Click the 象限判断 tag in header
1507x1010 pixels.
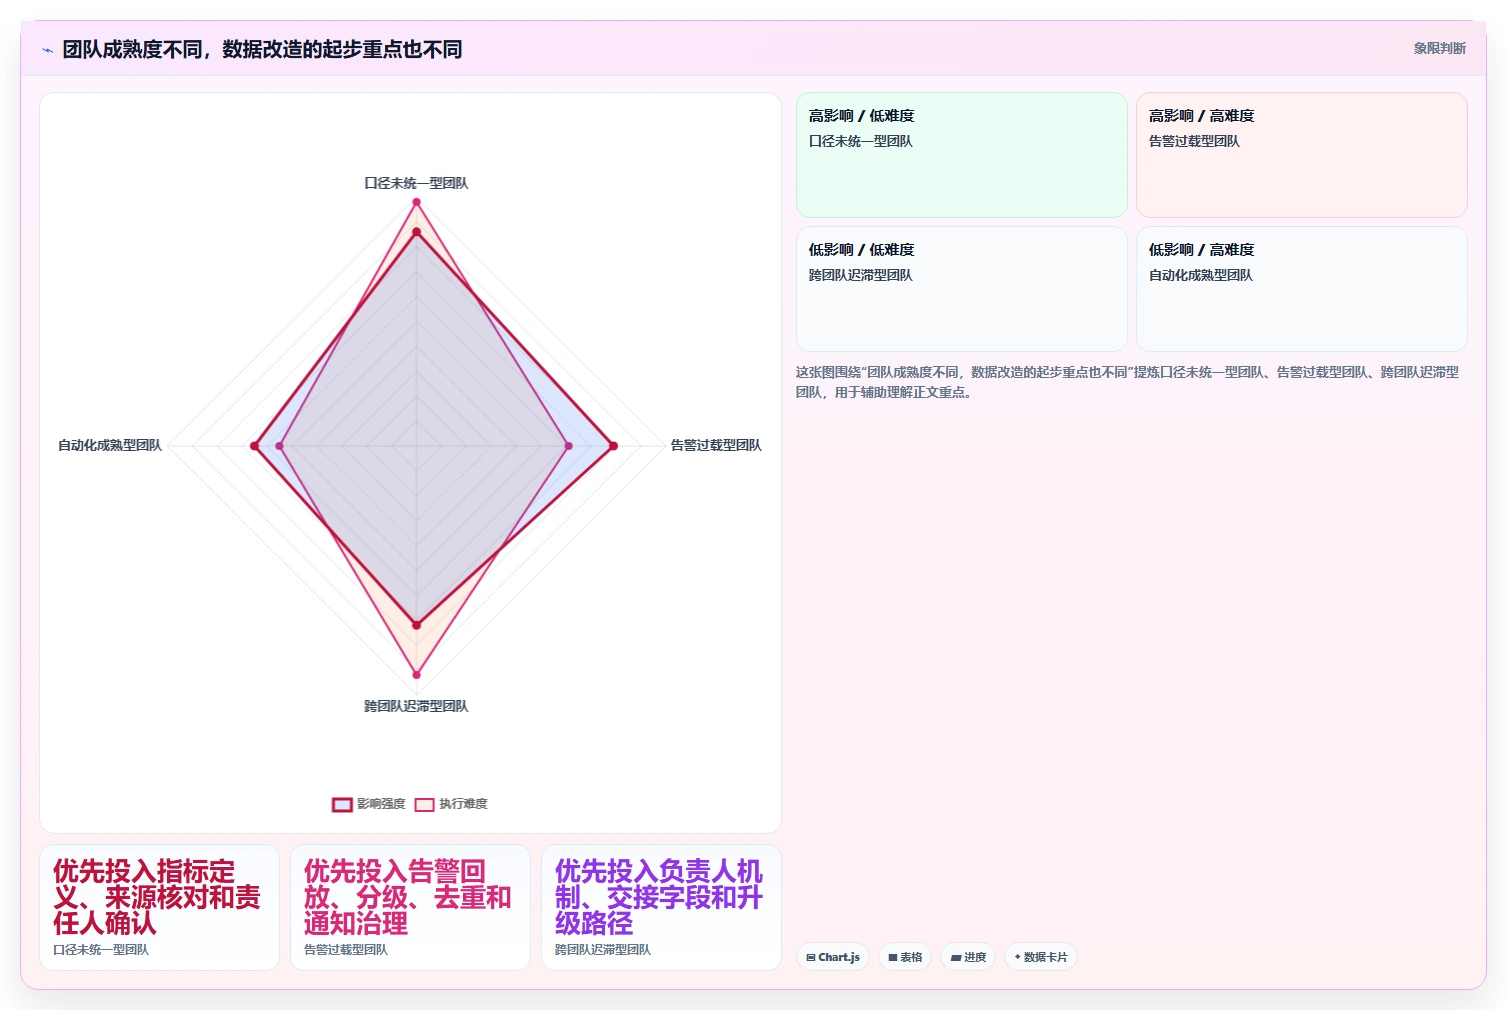click(x=1439, y=48)
